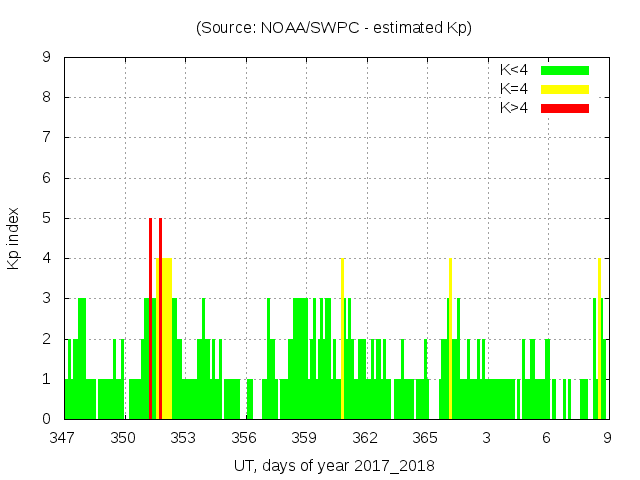Click the green K<4 legend swatch
The image size is (640, 480).
coord(565,70)
